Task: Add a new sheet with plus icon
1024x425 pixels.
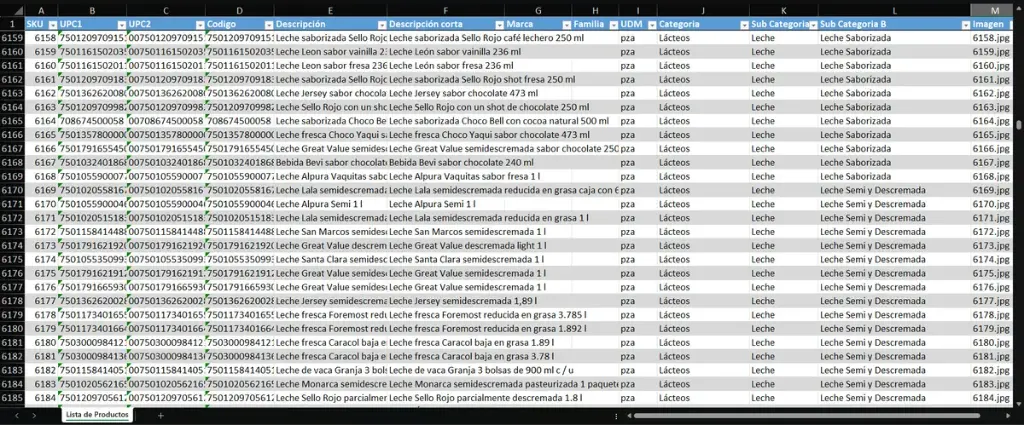Action: [160, 414]
